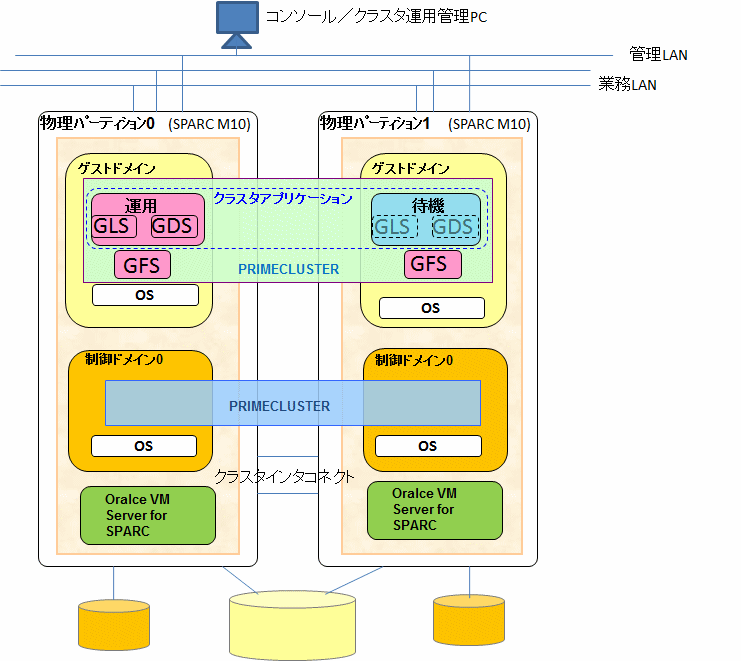
Task: Click the right ゲストドメイン label
Action: click(x=411, y=168)
